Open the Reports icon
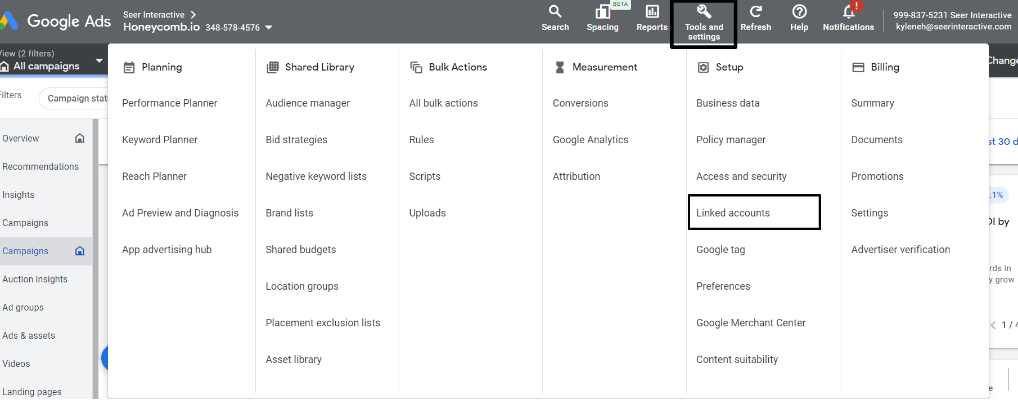This screenshot has width=1018, height=402. click(652, 12)
